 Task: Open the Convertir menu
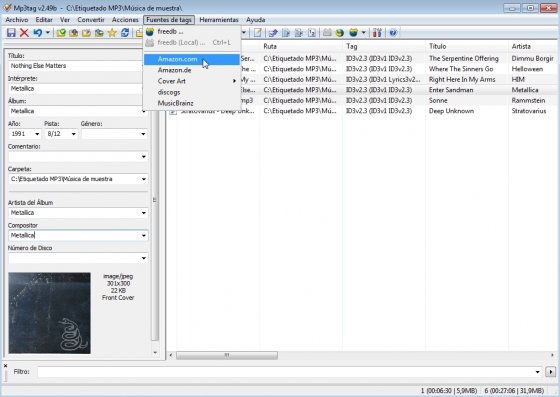(x=91, y=20)
